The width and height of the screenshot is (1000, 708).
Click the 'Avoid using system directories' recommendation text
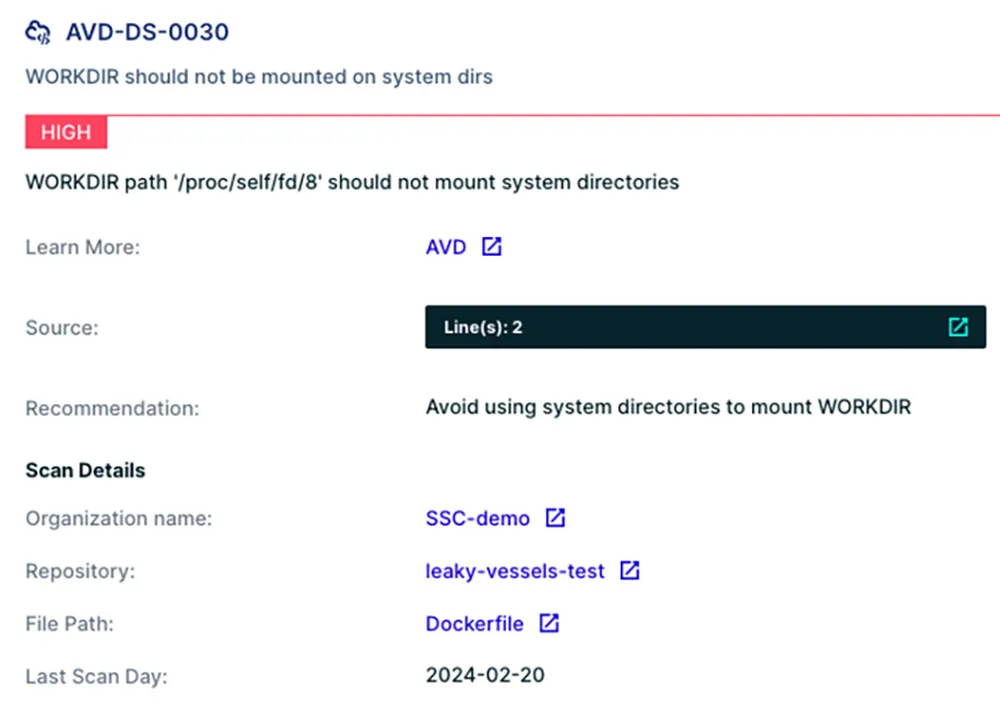tap(668, 407)
